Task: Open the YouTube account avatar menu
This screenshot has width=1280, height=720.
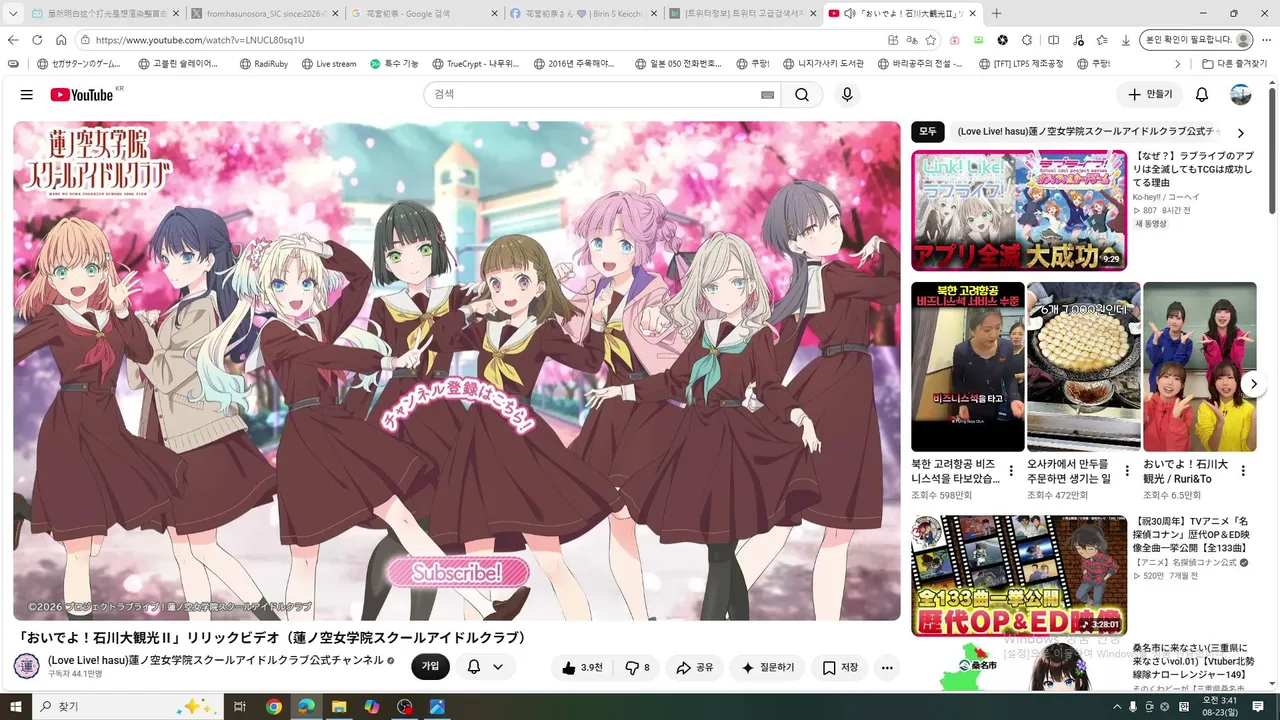Action: coord(1241,94)
